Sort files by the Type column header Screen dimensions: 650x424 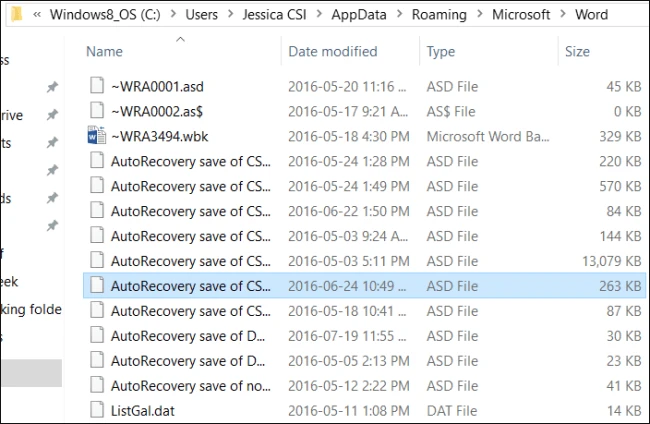441,51
